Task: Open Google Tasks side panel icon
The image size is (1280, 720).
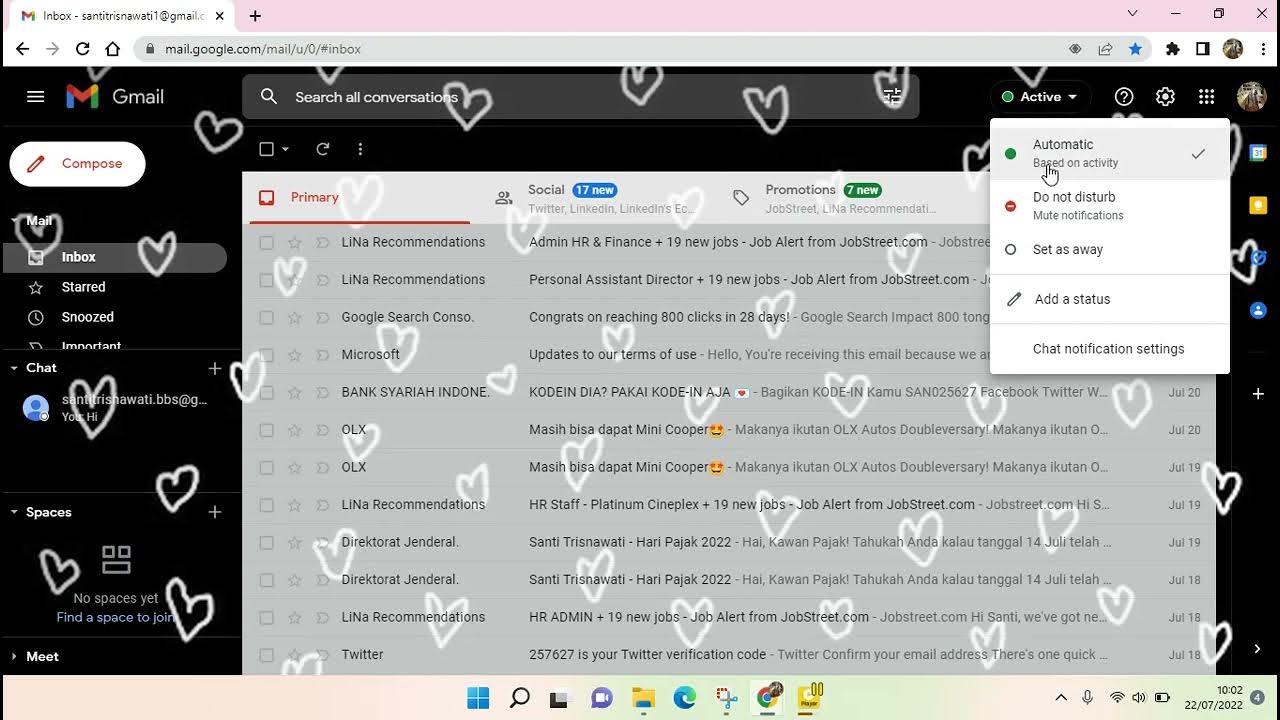Action: coord(1258,258)
